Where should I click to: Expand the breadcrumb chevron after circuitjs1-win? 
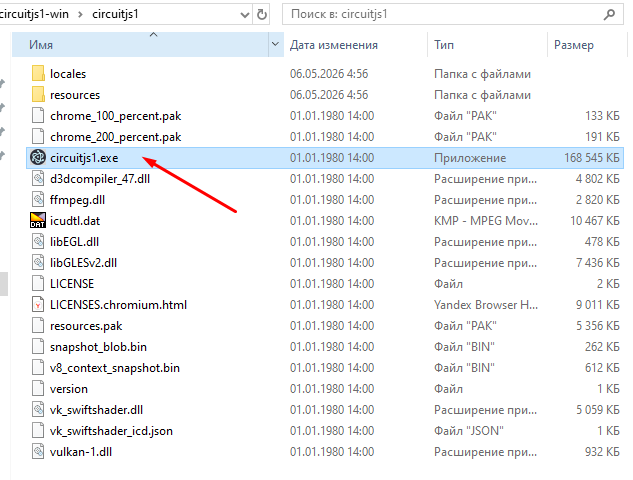pyautogui.click(x=80, y=15)
